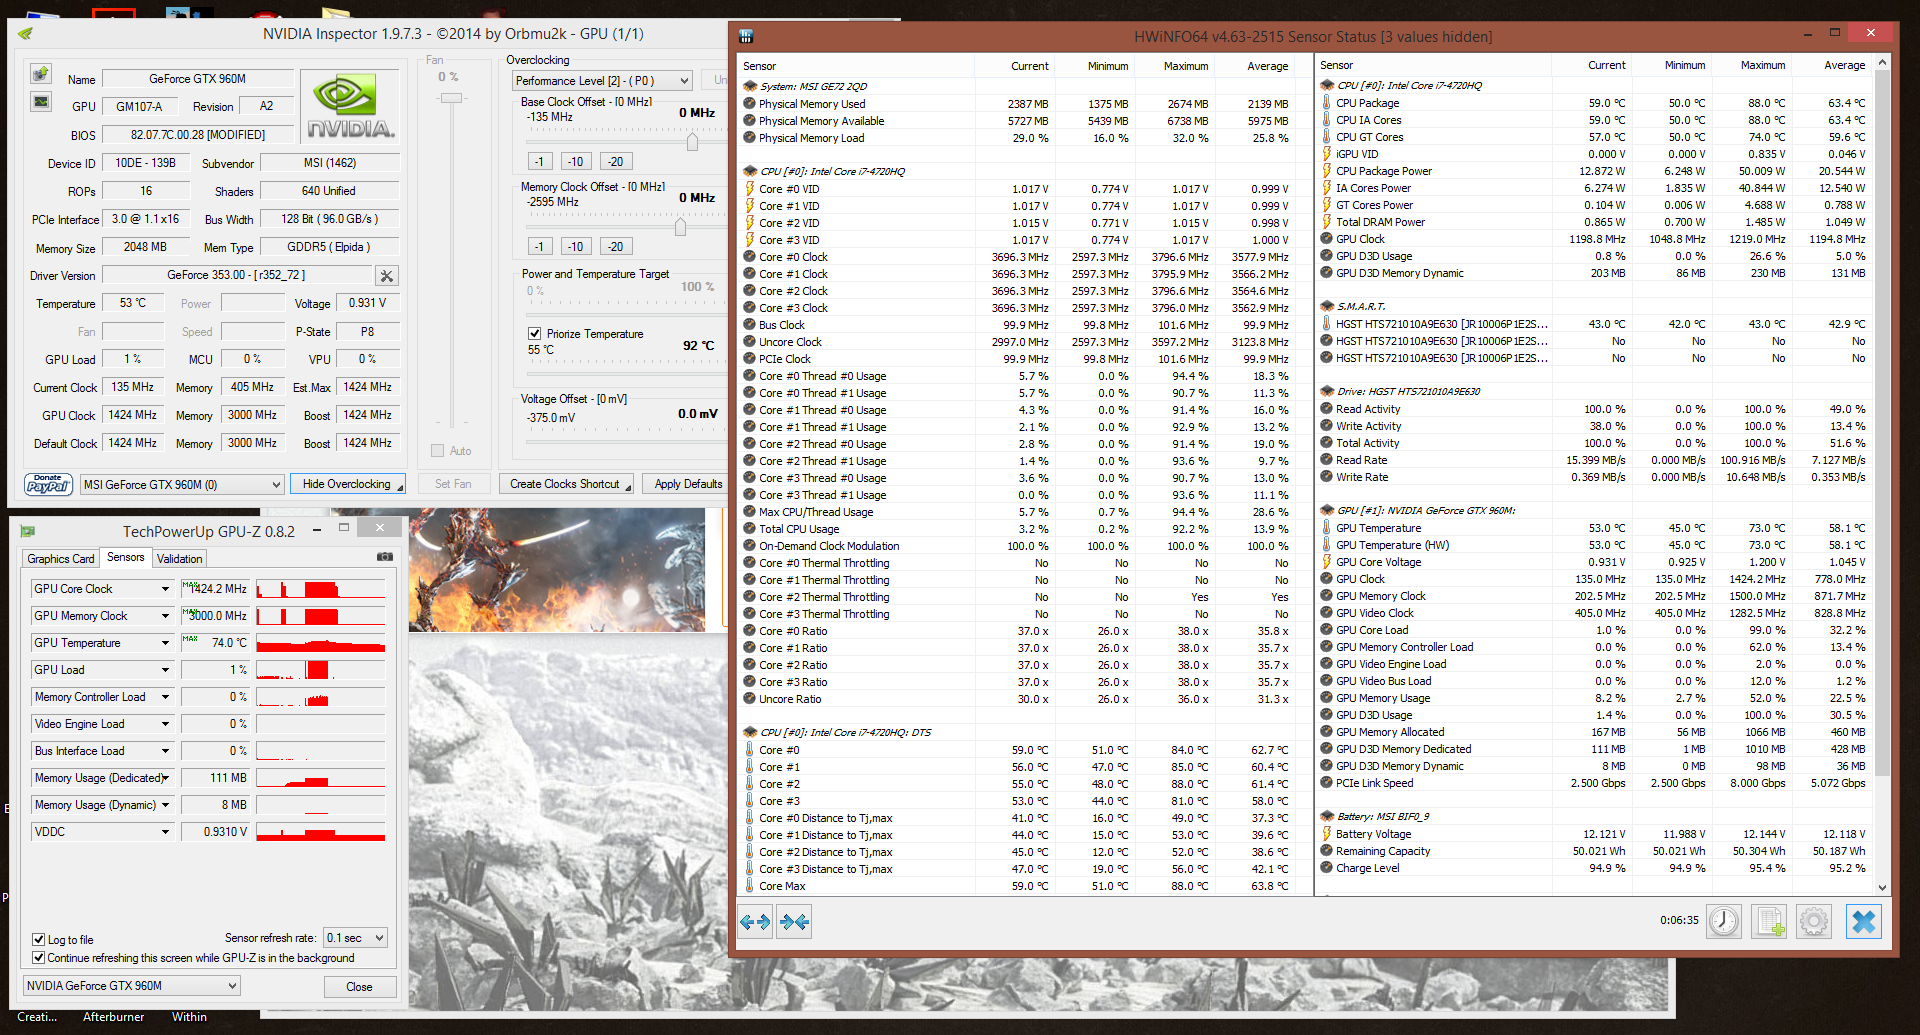Click the monitor icon beside the GPU field
This screenshot has width=1920, height=1035.
pos(41,102)
